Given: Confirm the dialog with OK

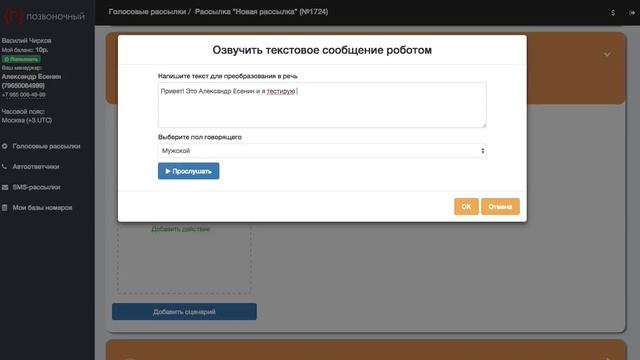Looking at the screenshot, I should tap(466, 207).
